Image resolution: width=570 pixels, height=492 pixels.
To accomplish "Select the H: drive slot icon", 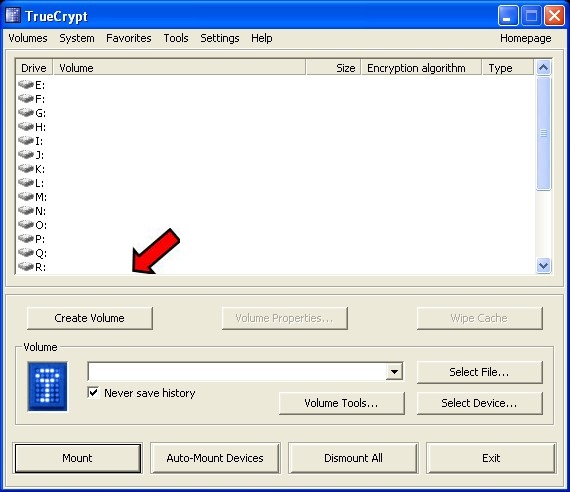I will coord(26,127).
